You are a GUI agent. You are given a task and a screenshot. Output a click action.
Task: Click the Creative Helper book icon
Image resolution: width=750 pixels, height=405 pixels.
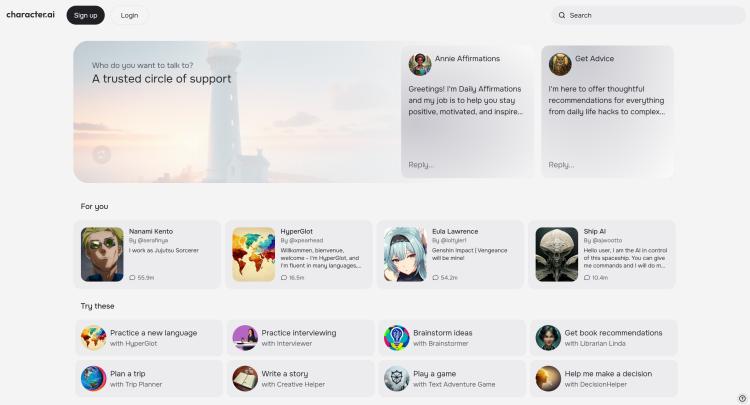pyautogui.click(x=245, y=378)
